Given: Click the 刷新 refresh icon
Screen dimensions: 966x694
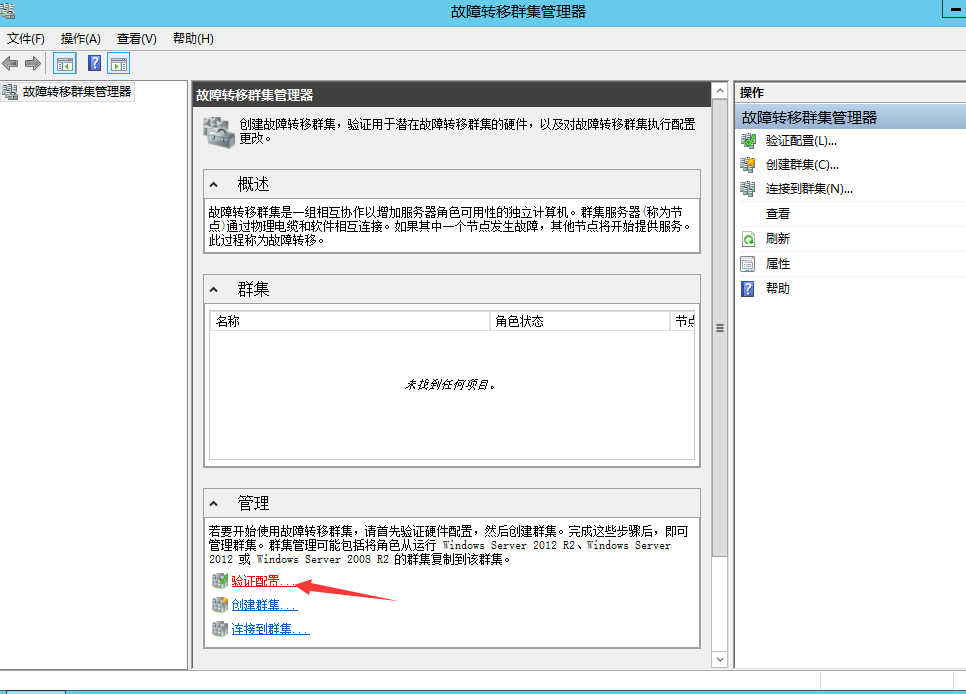Looking at the screenshot, I should pos(748,238).
